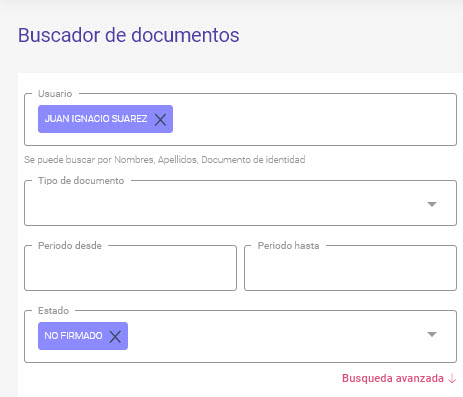Expand the Estado dropdown arrow
The width and height of the screenshot is (463, 397).
432,334
